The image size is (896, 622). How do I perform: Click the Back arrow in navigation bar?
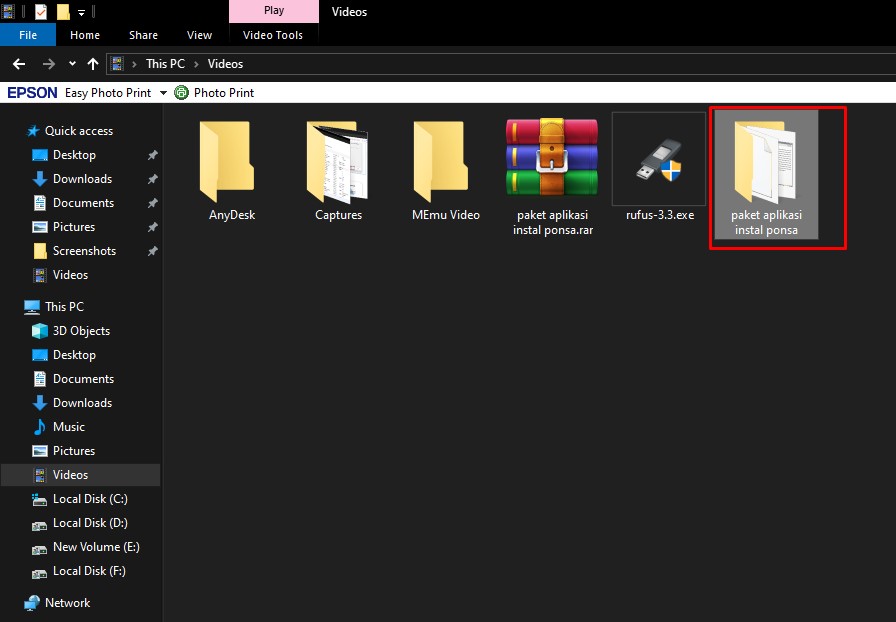point(19,64)
